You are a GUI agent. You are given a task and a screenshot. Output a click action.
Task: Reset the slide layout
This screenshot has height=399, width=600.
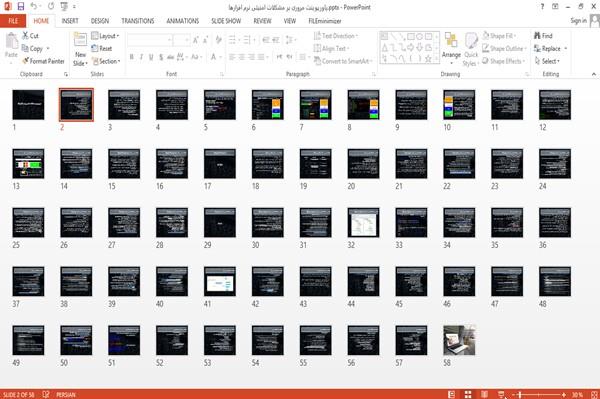(x=102, y=49)
